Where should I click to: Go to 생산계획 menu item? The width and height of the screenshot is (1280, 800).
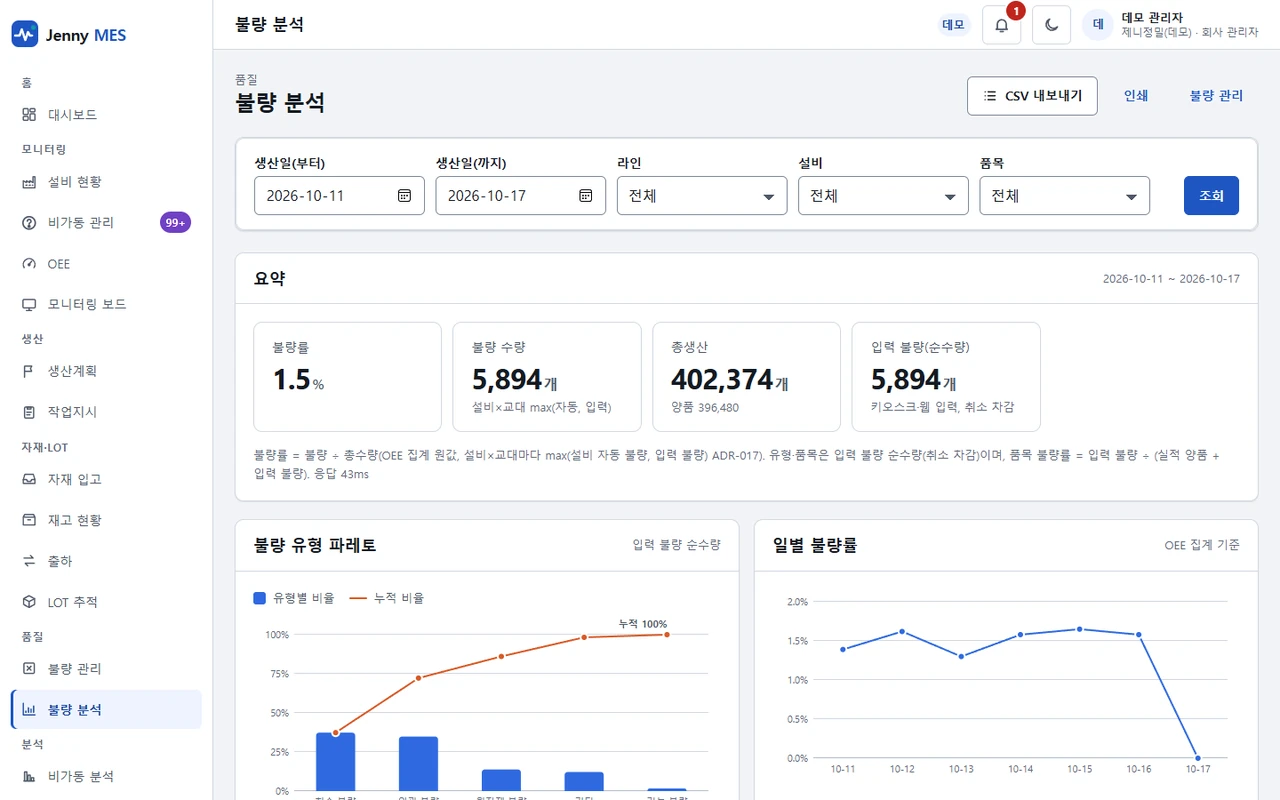pos(106,371)
